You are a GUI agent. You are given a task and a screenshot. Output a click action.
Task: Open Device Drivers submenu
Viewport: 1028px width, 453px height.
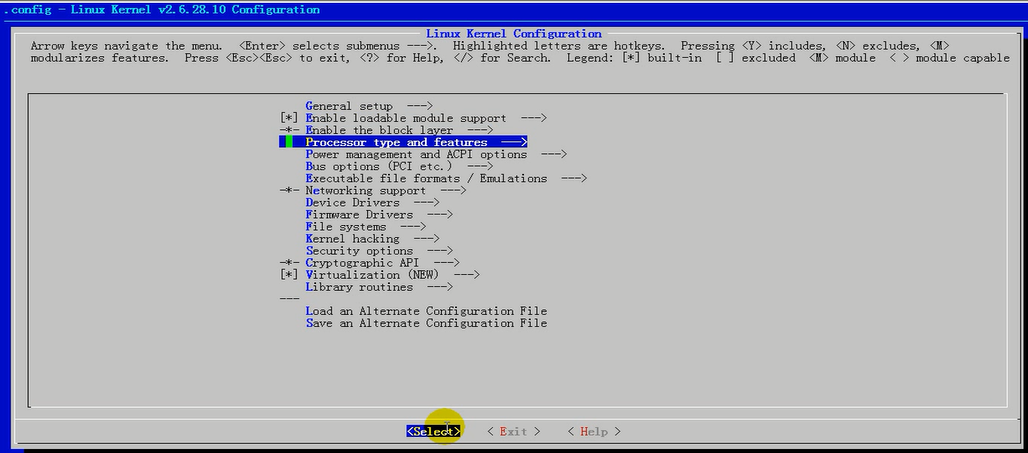tap(372, 203)
